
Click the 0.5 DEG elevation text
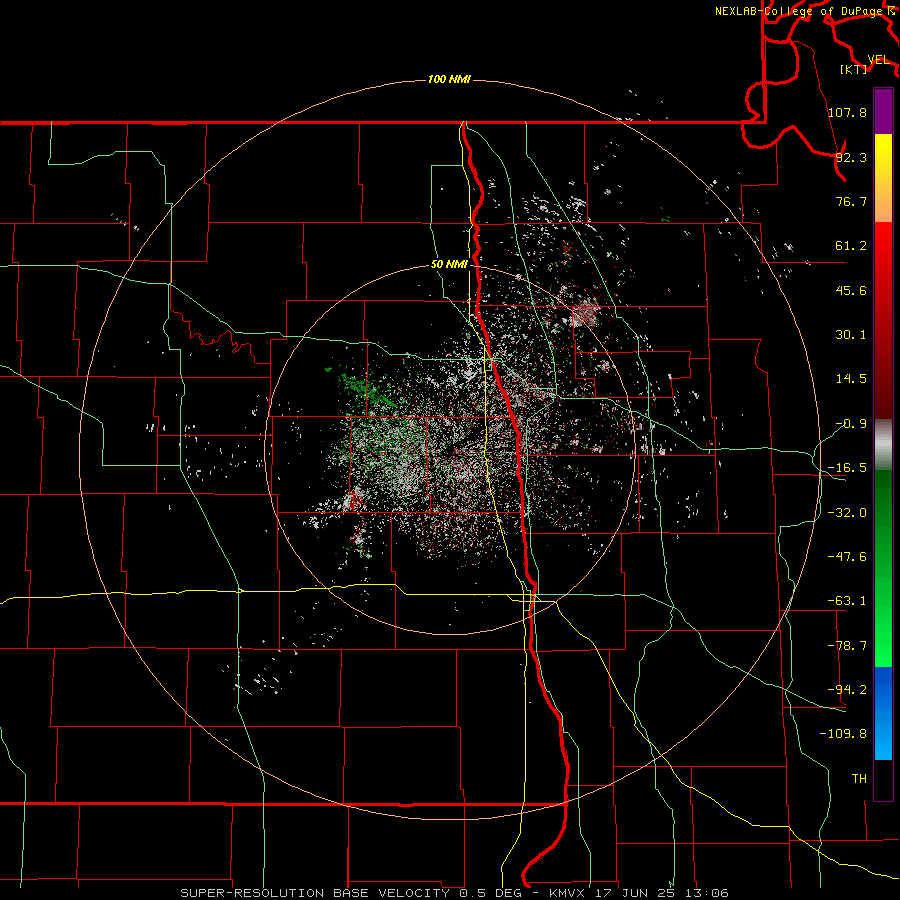(x=490, y=893)
